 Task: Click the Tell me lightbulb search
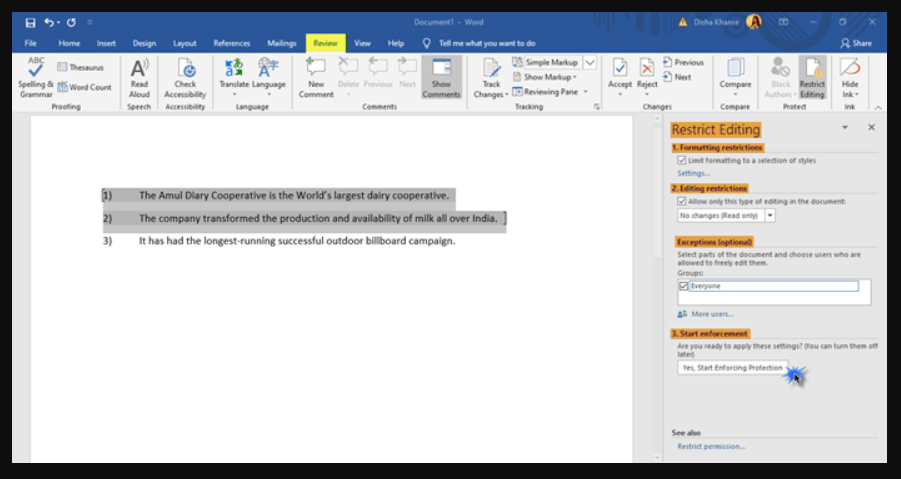point(426,43)
